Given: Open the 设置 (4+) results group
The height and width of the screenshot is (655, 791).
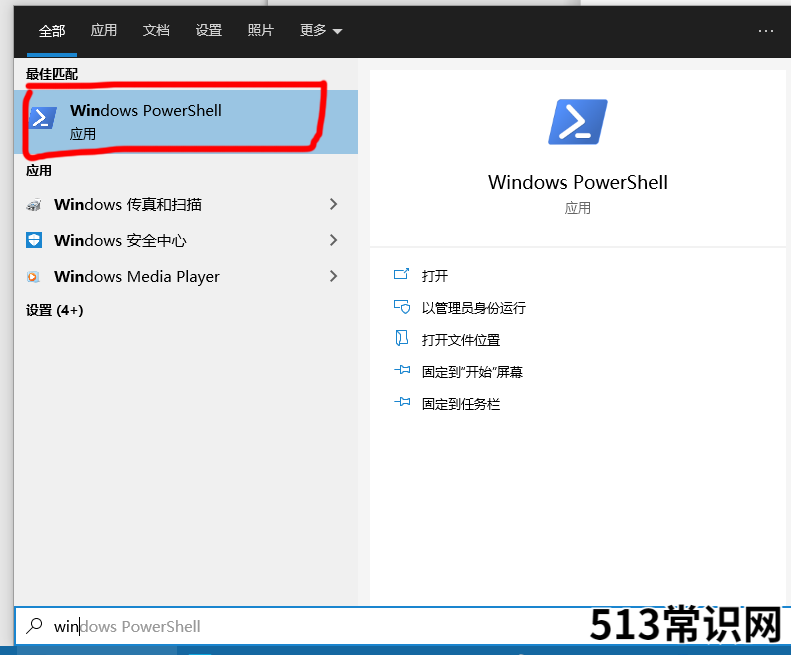Looking at the screenshot, I should (54, 310).
